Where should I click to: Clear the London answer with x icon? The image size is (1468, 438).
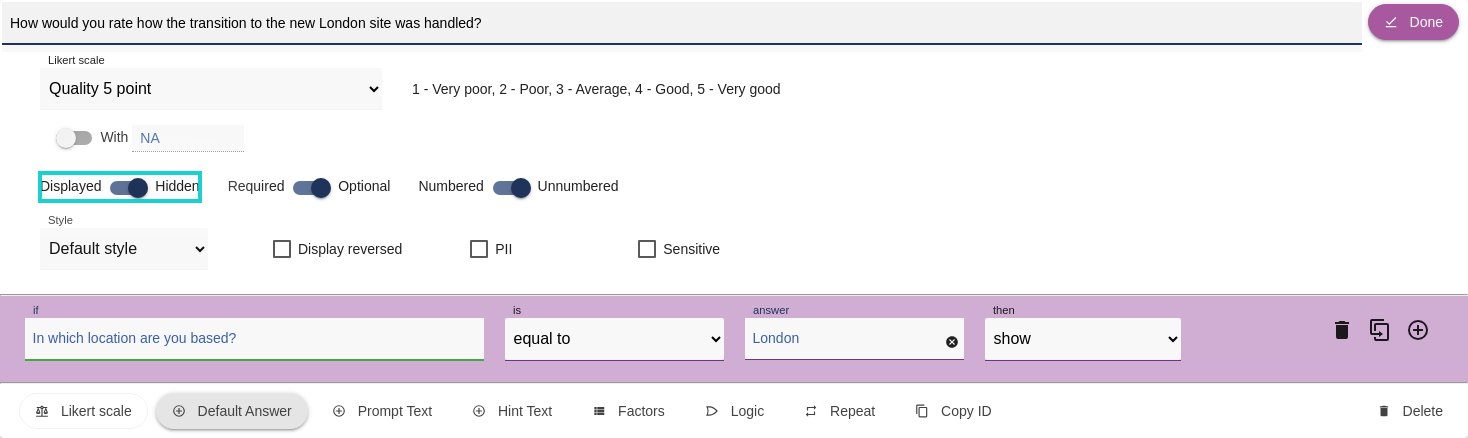click(x=952, y=342)
